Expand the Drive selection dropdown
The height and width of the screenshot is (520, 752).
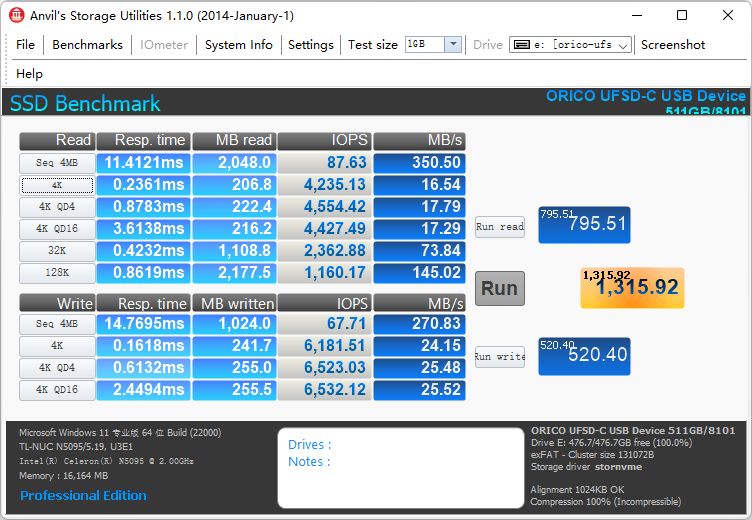click(x=623, y=46)
